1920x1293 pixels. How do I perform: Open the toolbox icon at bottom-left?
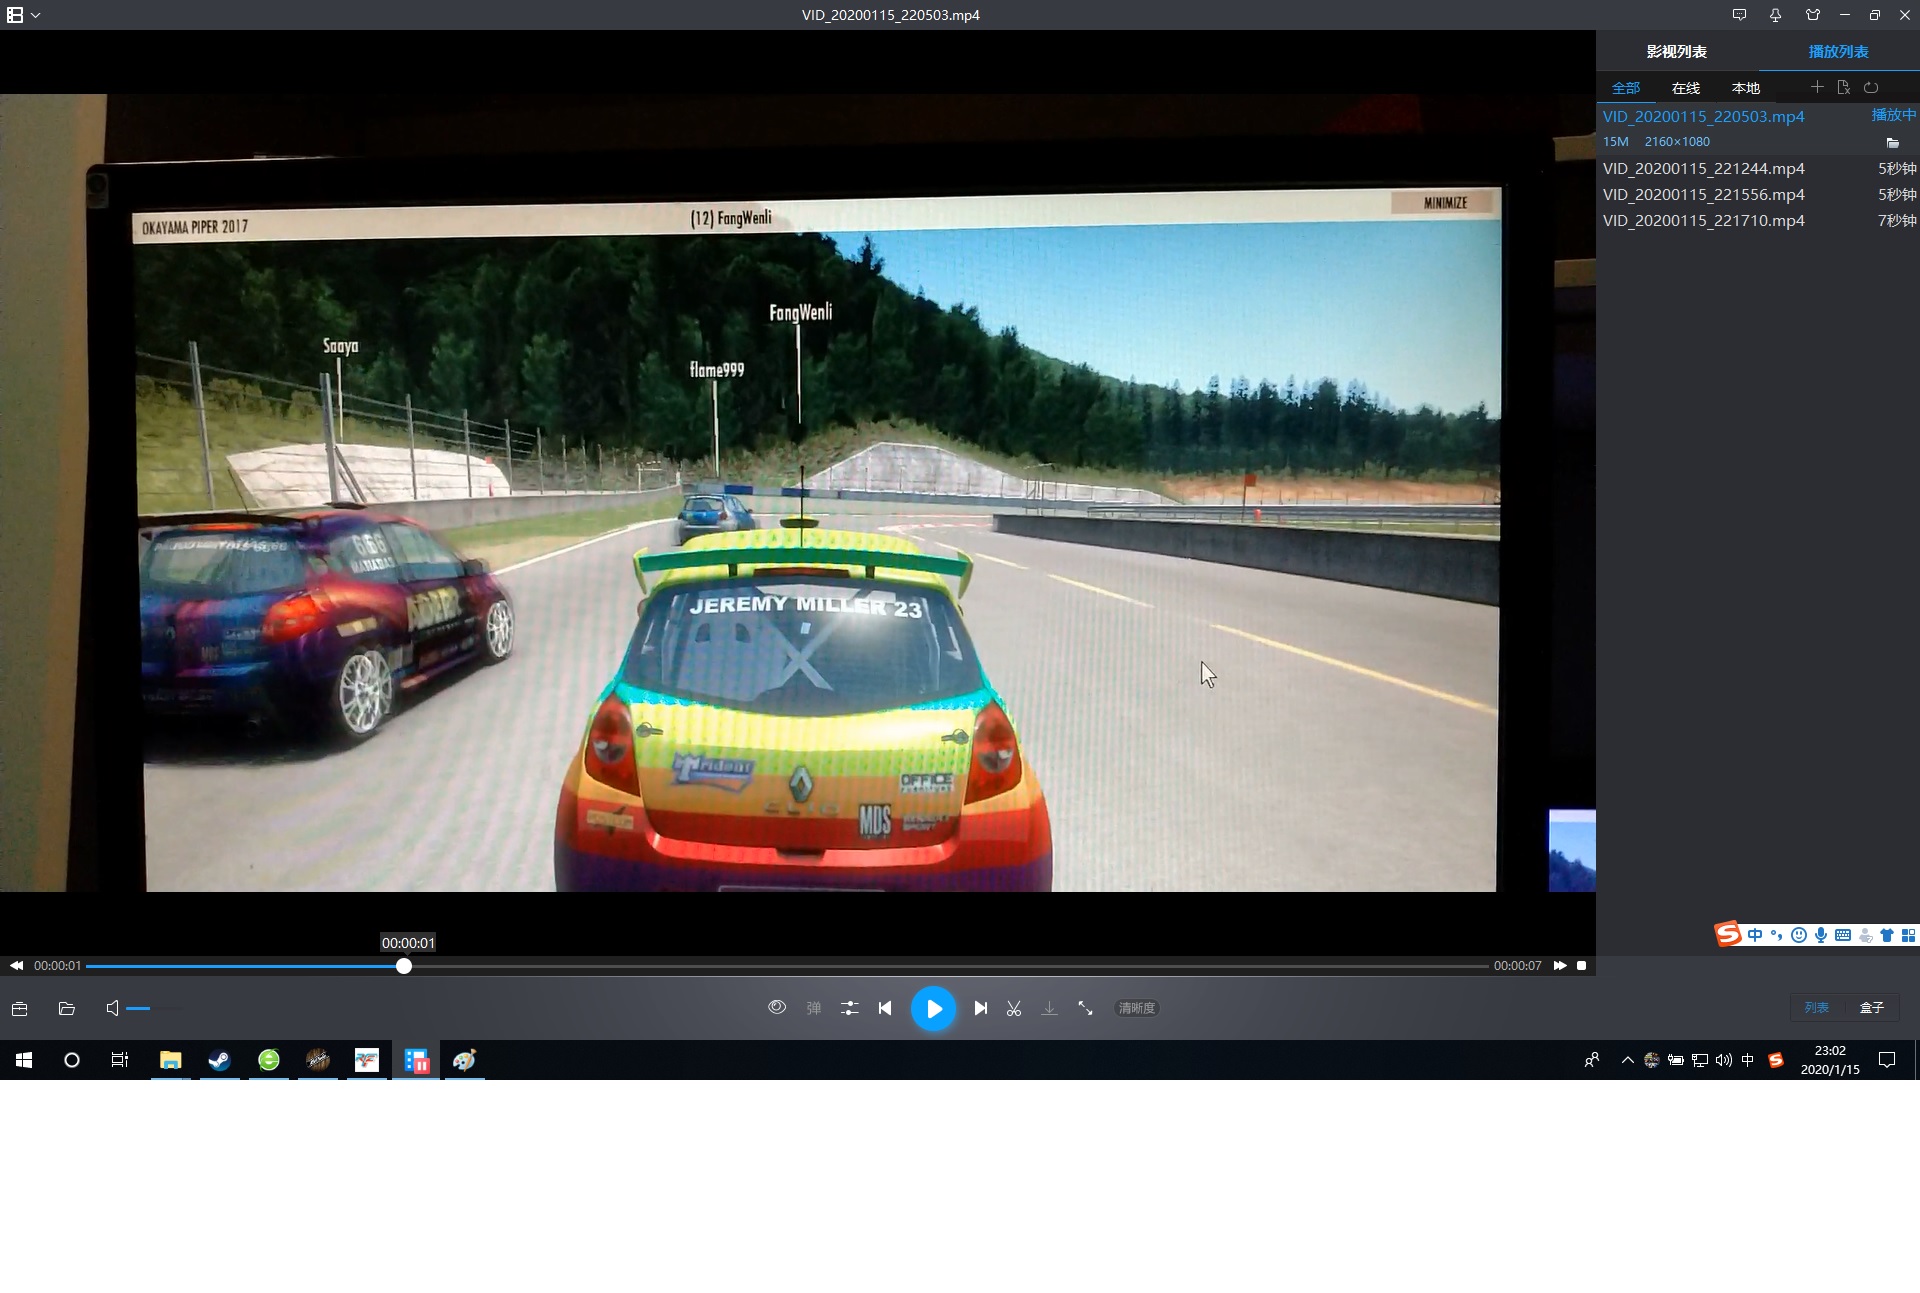click(19, 1008)
